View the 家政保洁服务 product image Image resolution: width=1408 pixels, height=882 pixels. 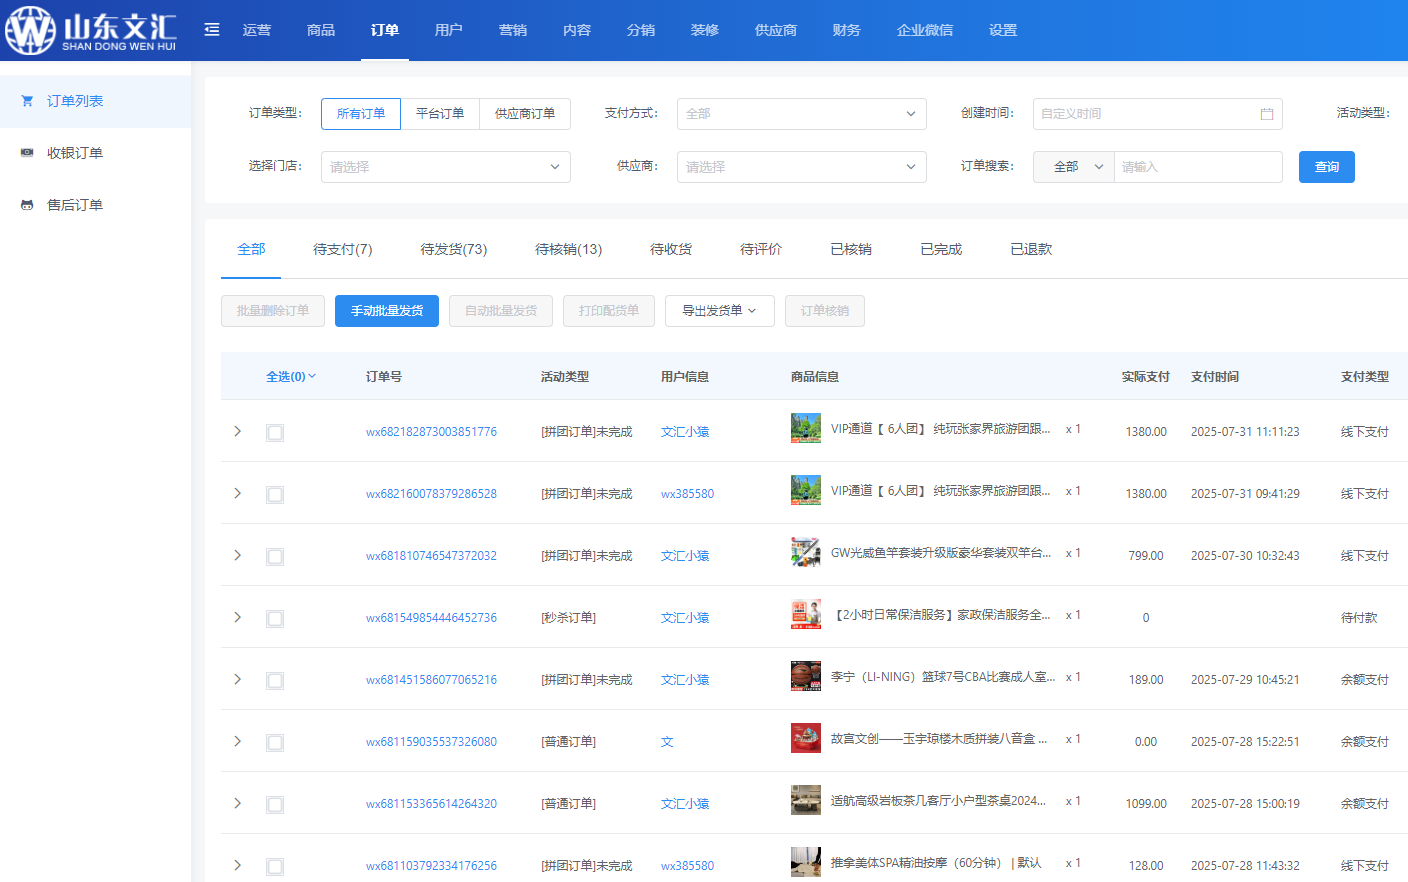(x=806, y=614)
